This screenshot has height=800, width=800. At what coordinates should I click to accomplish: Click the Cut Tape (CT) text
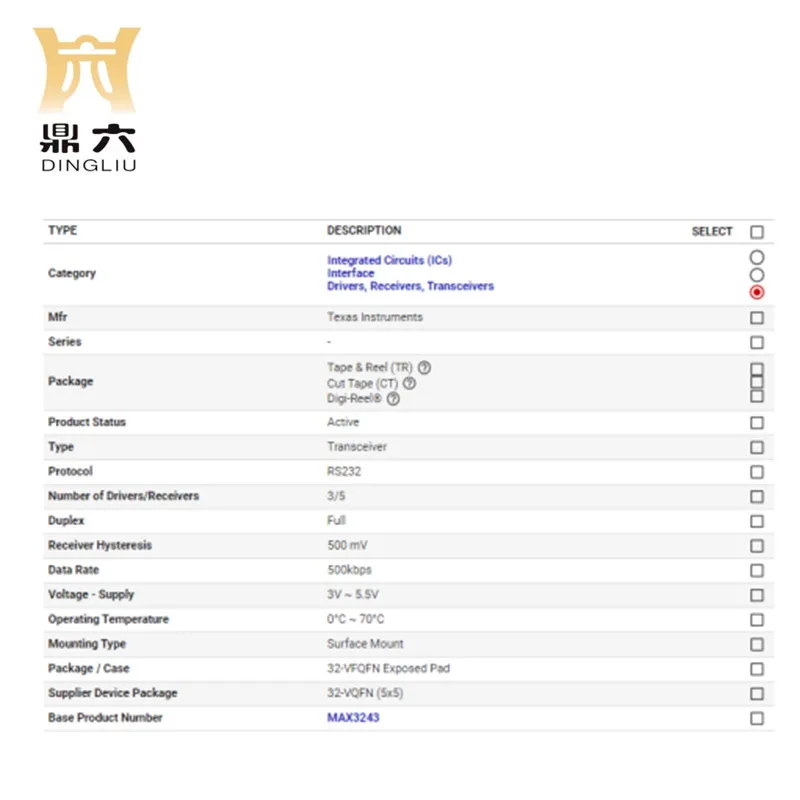(362, 383)
